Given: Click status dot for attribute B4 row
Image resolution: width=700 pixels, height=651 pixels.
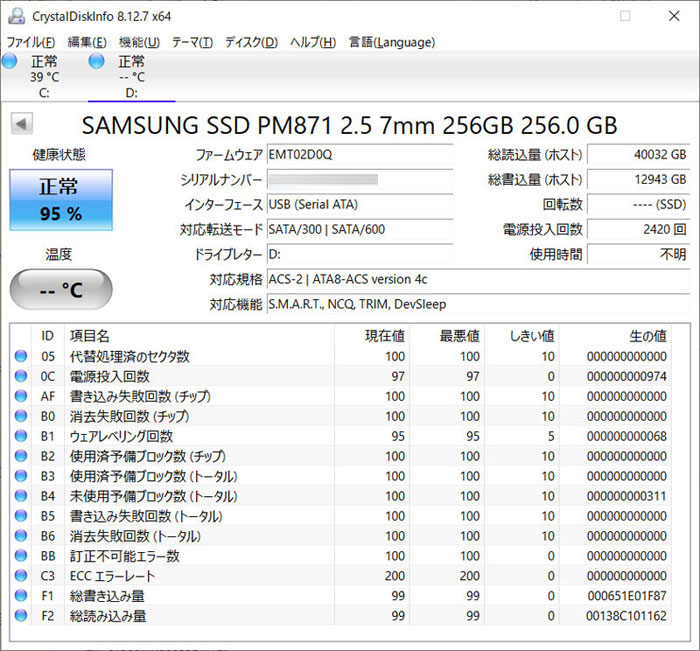Looking at the screenshot, I should coord(21,496).
